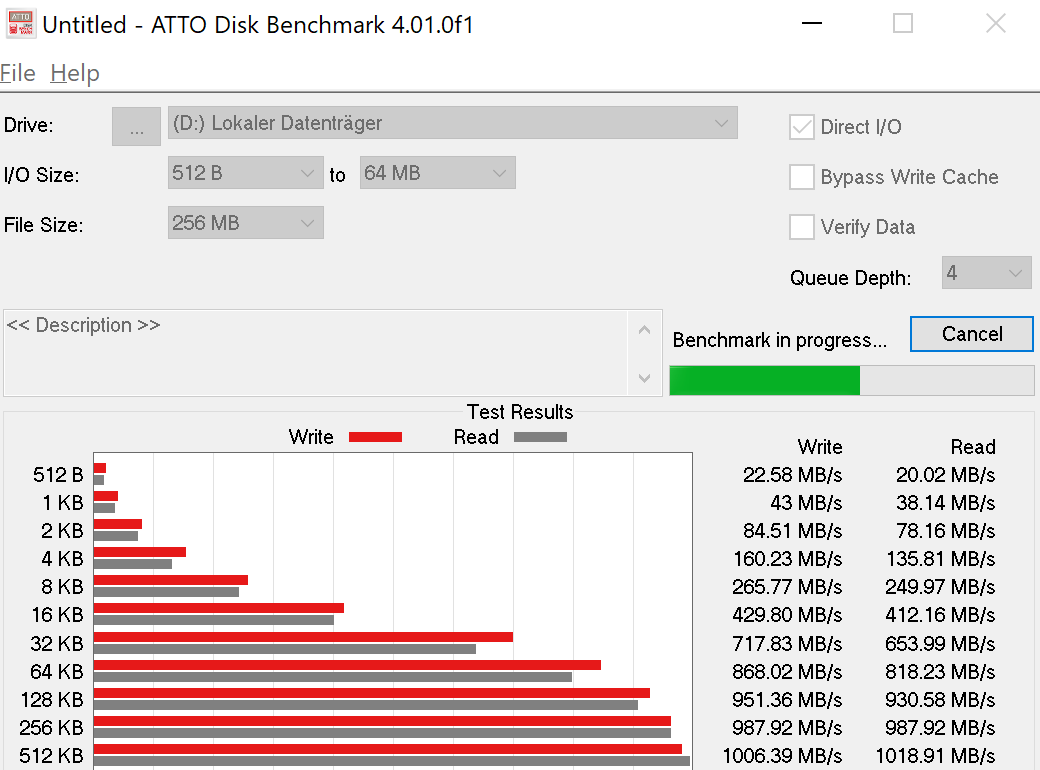This screenshot has height=770, width=1040.
Task: Enable Bypass Write Cache checkbox
Action: (801, 177)
